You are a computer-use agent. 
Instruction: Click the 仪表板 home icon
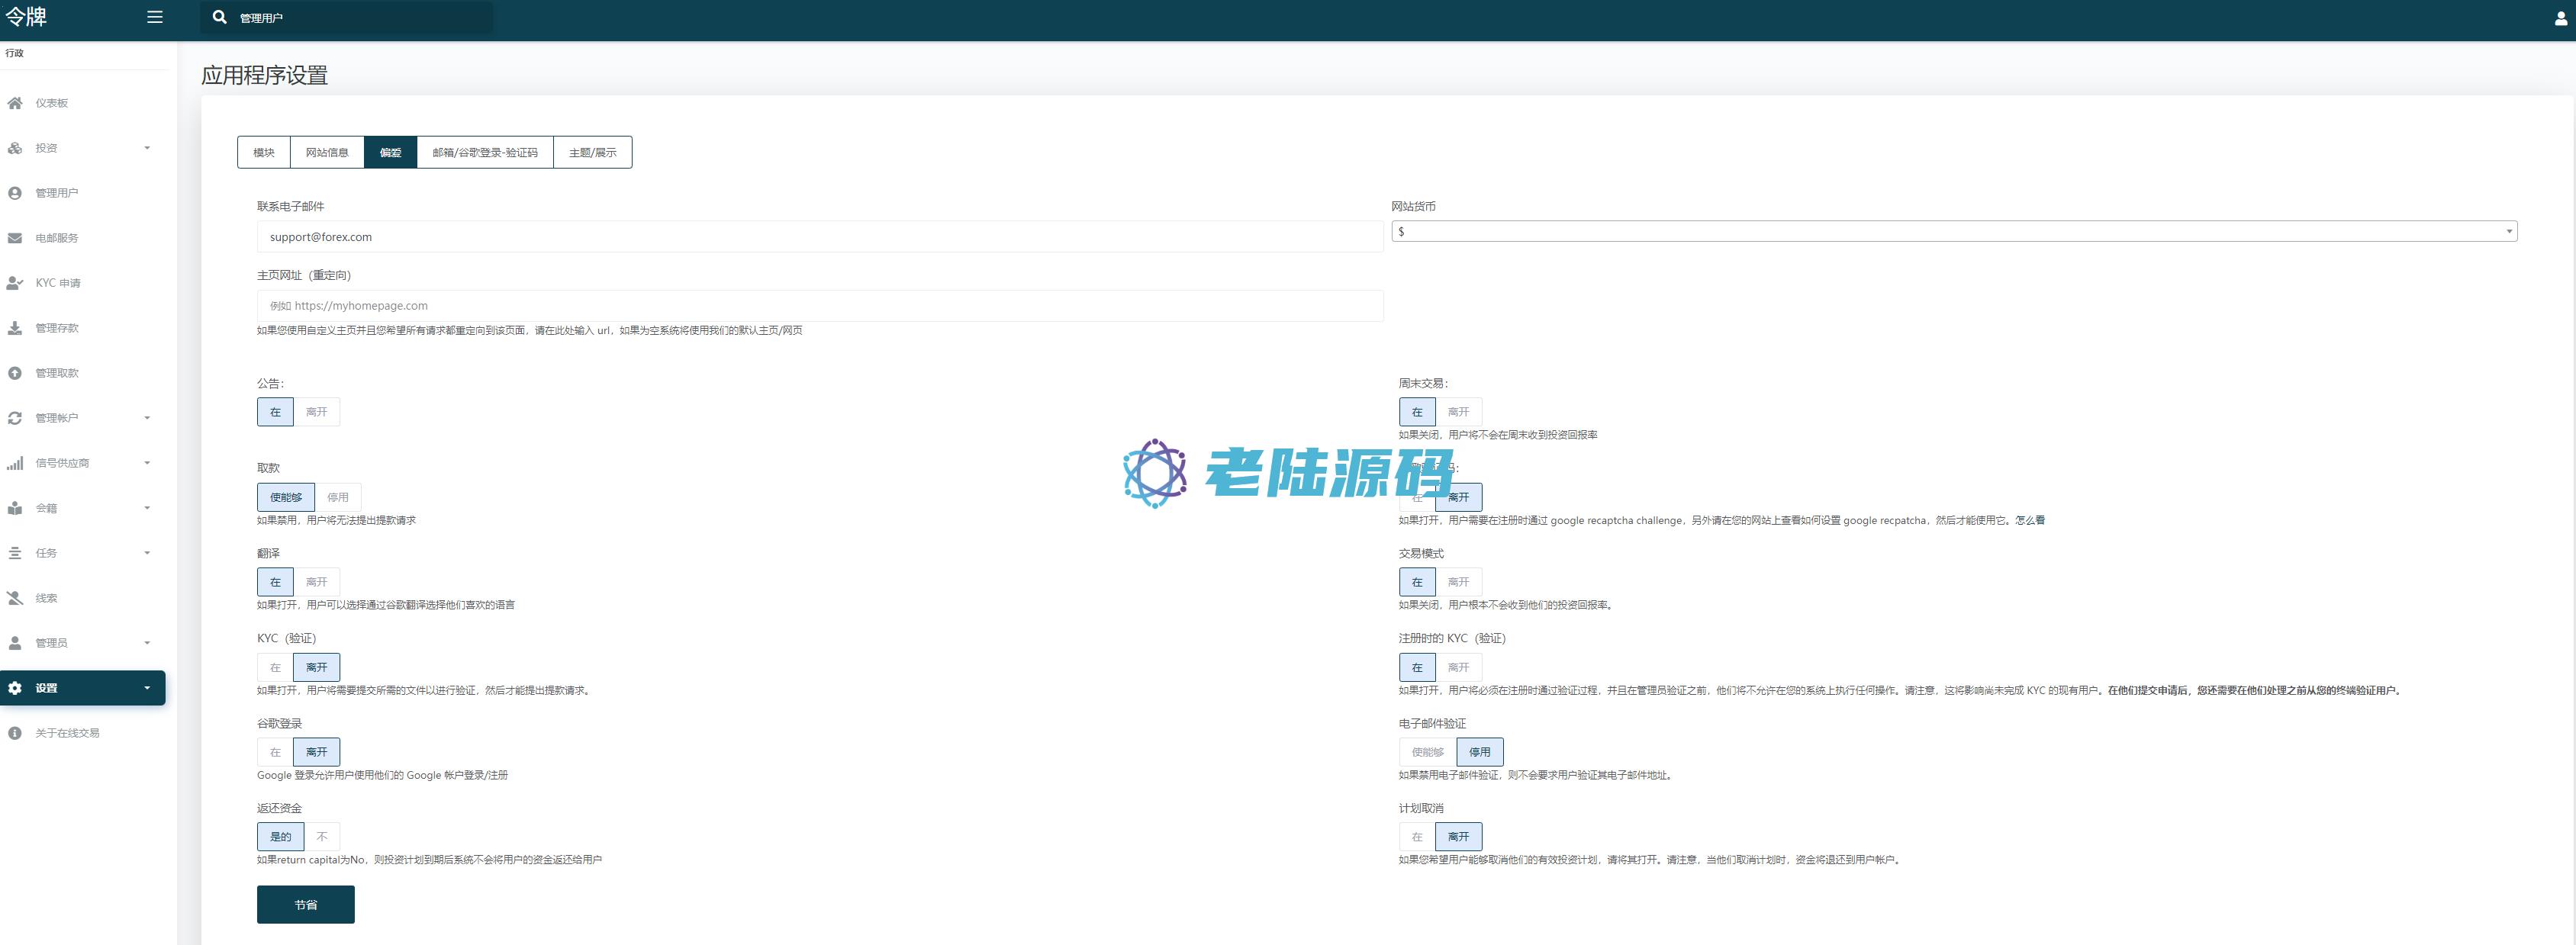(x=15, y=103)
